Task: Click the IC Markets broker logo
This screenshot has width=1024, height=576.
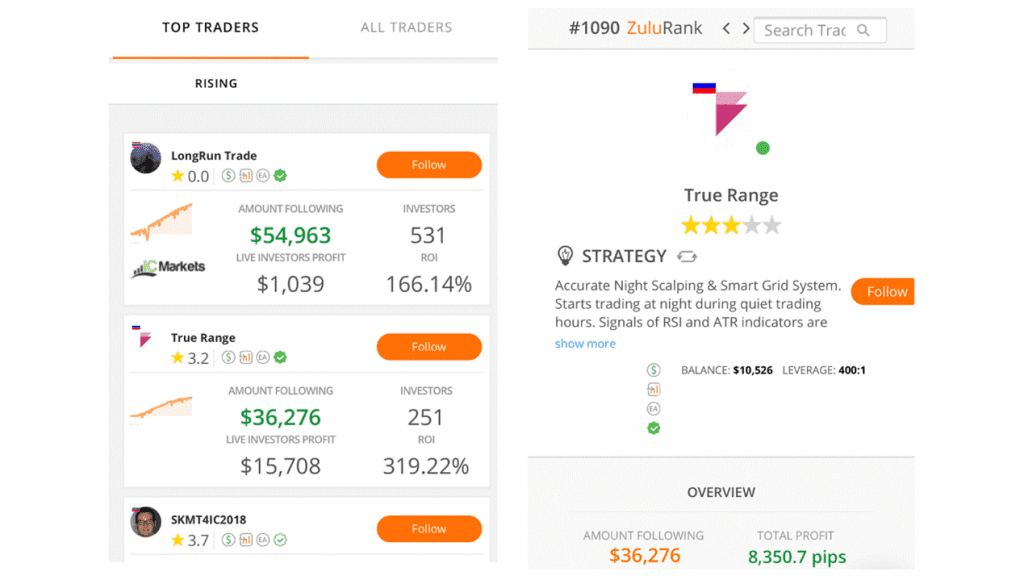Action: pyautogui.click(x=168, y=267)
